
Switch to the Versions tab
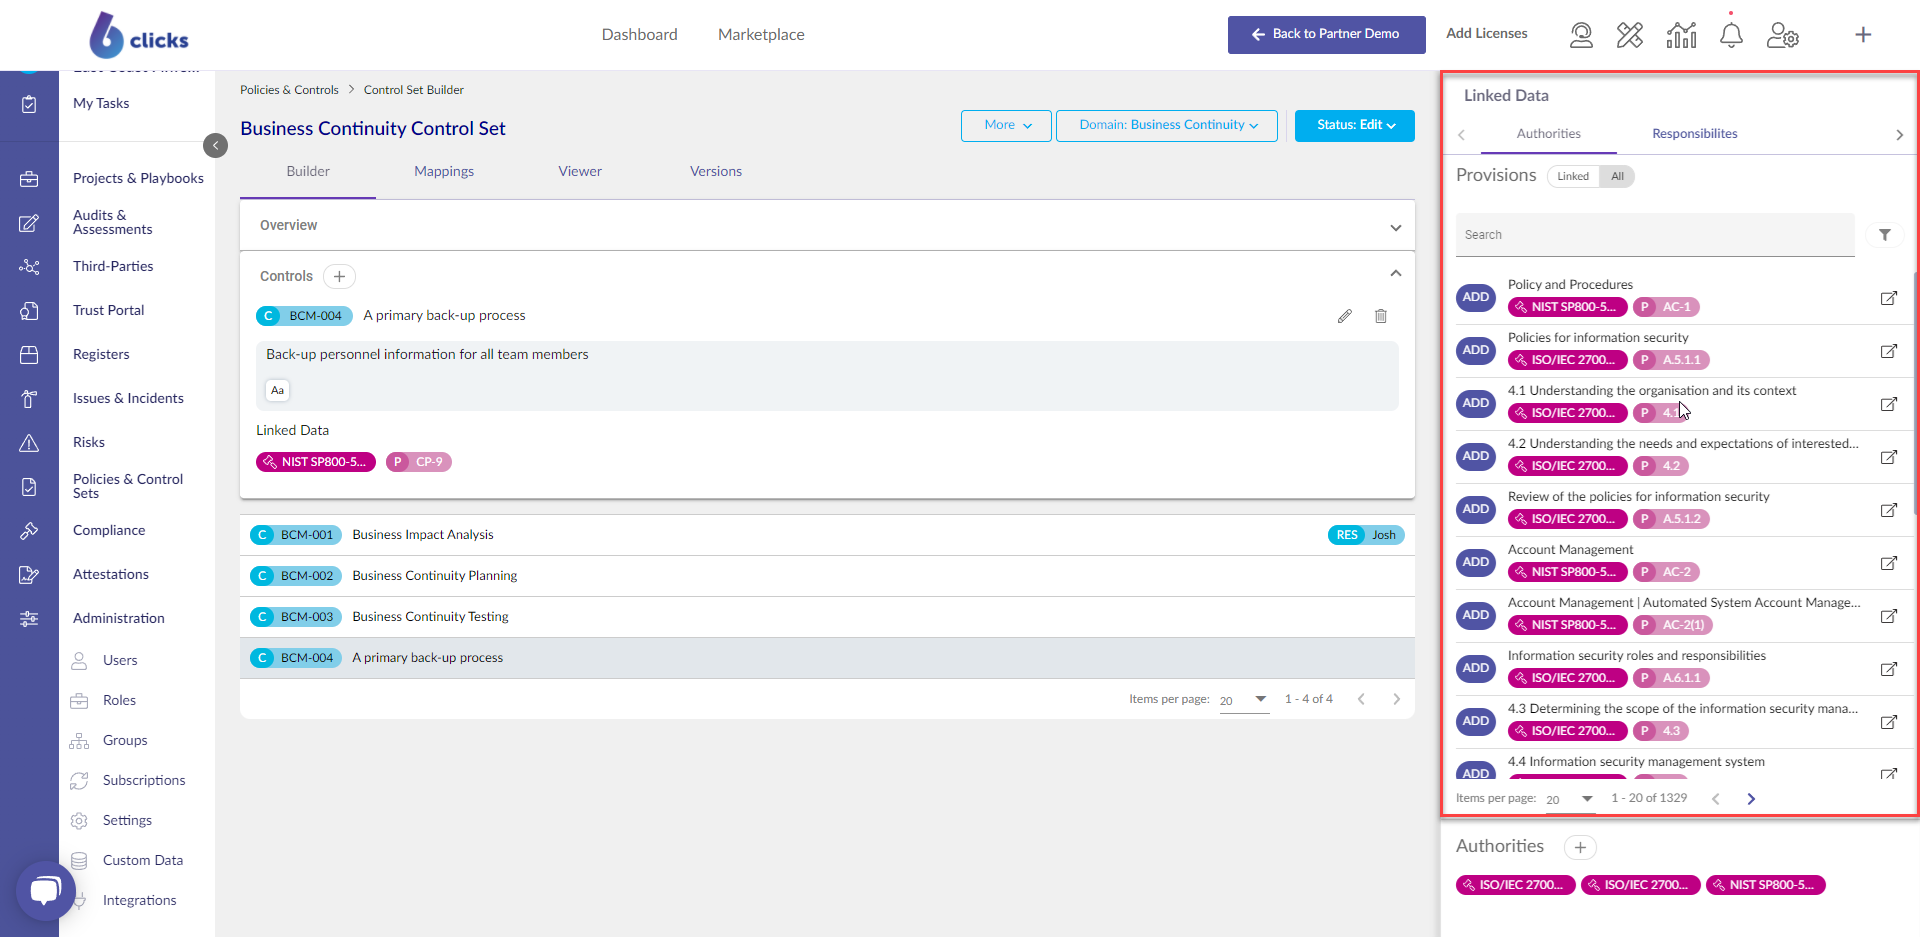716,172
